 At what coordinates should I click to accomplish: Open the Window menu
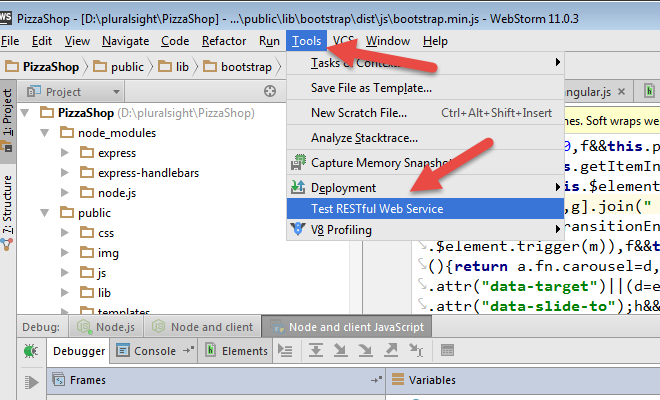pos(388,41)
